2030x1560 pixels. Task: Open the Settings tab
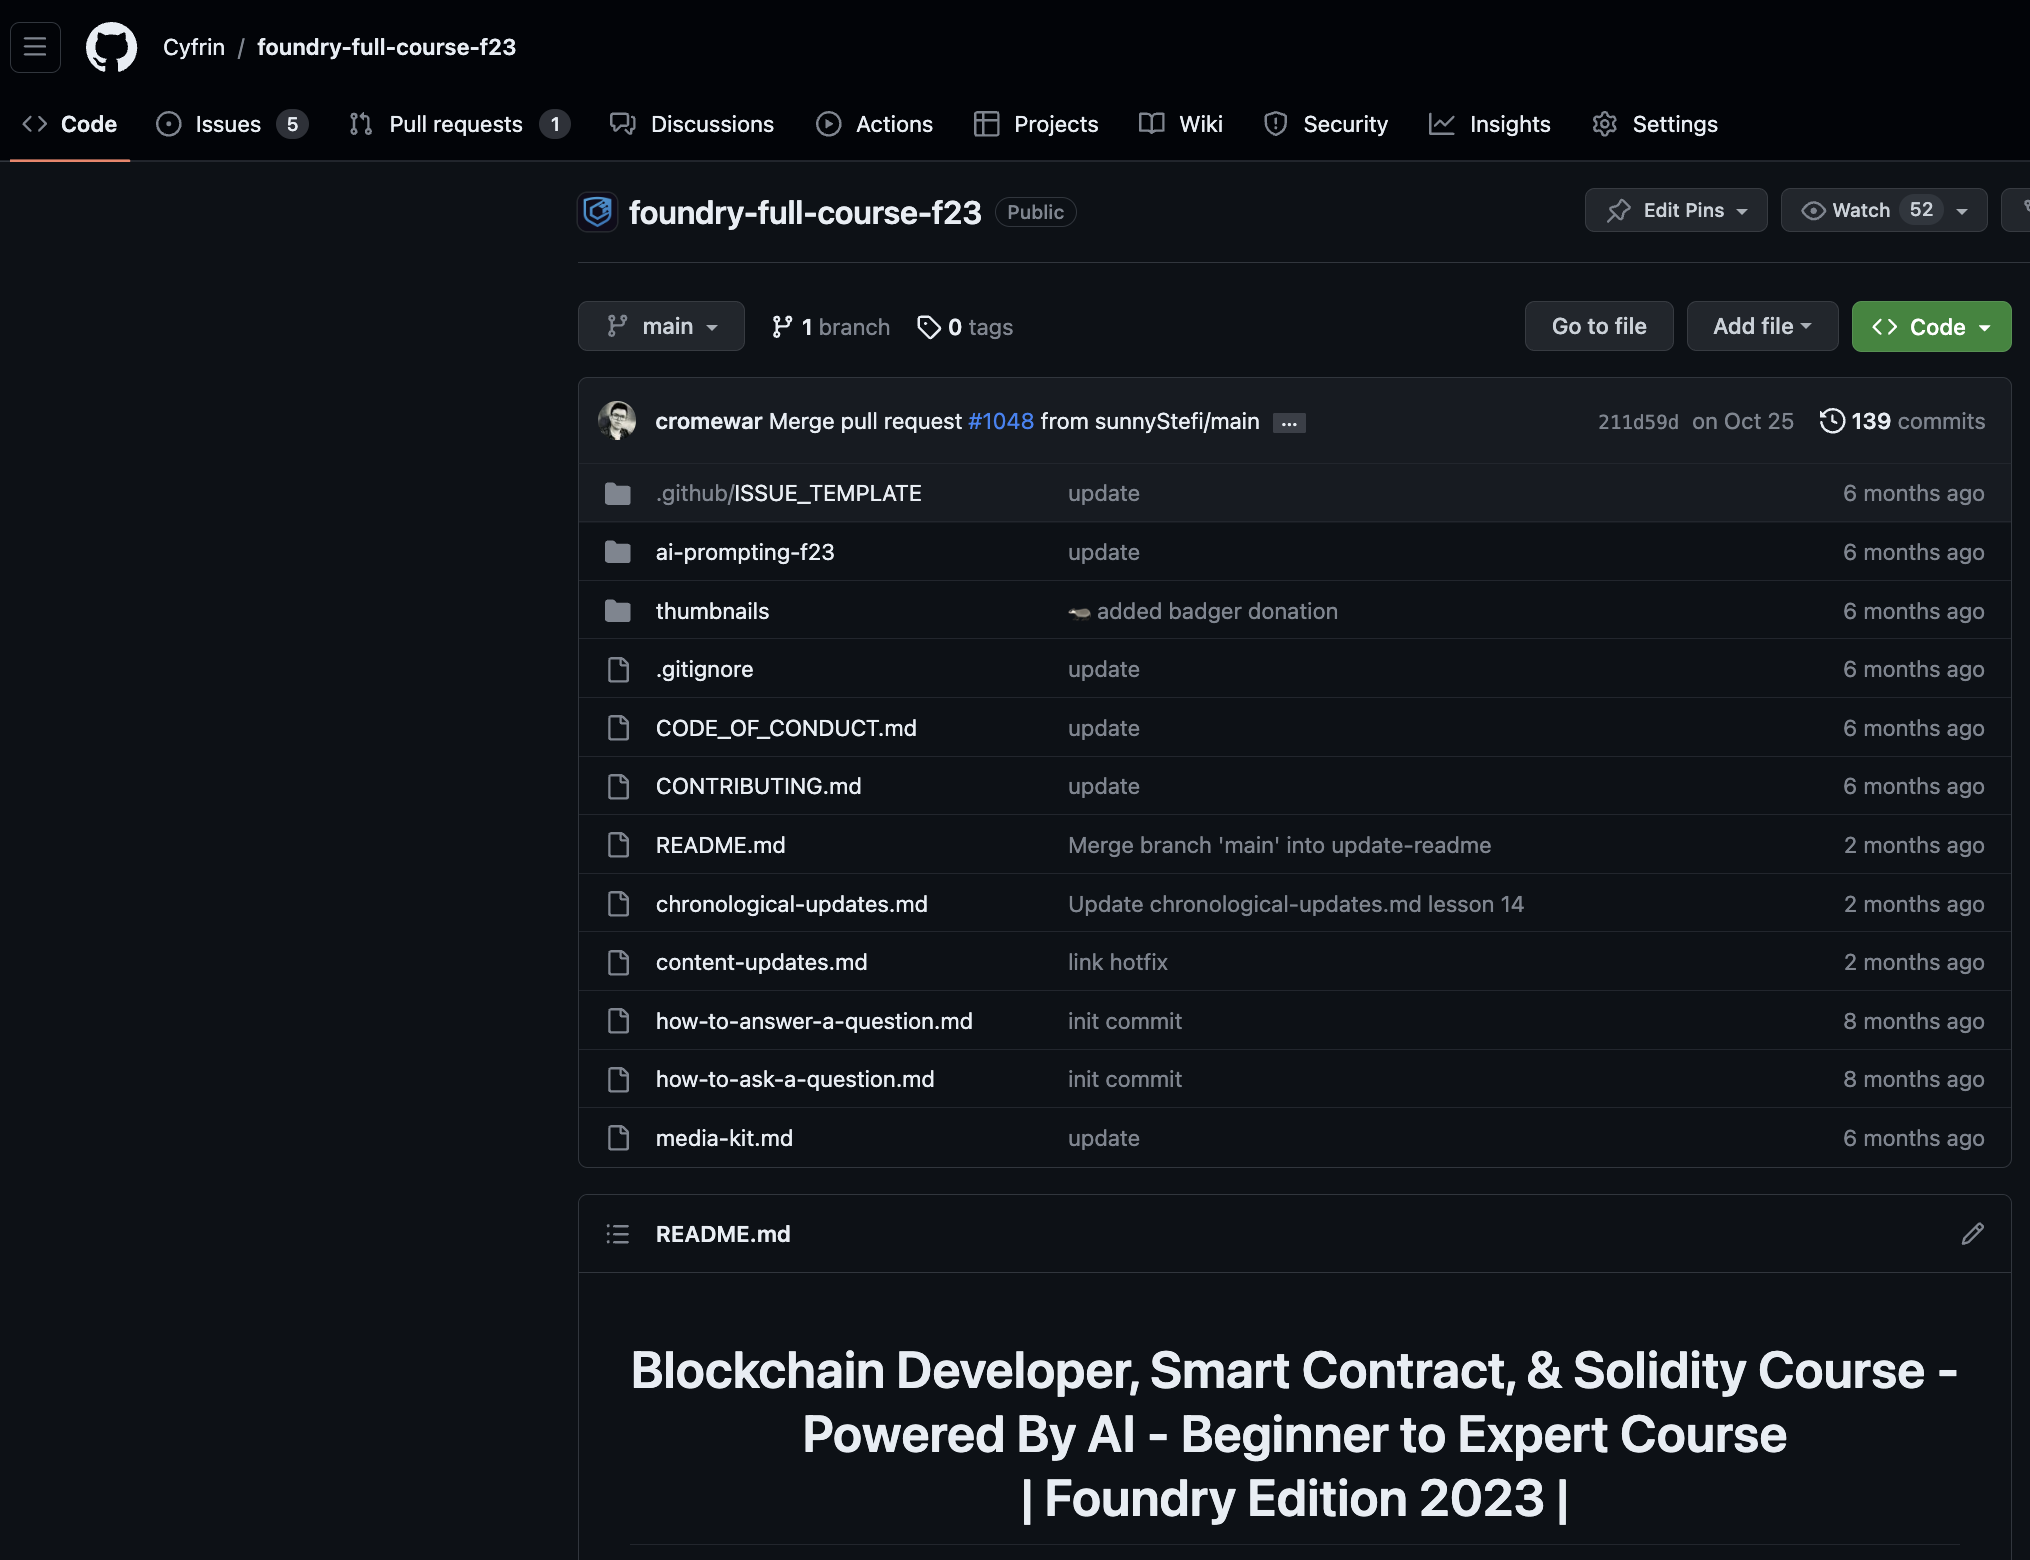pyautogui.click(x=1655, y=124)
